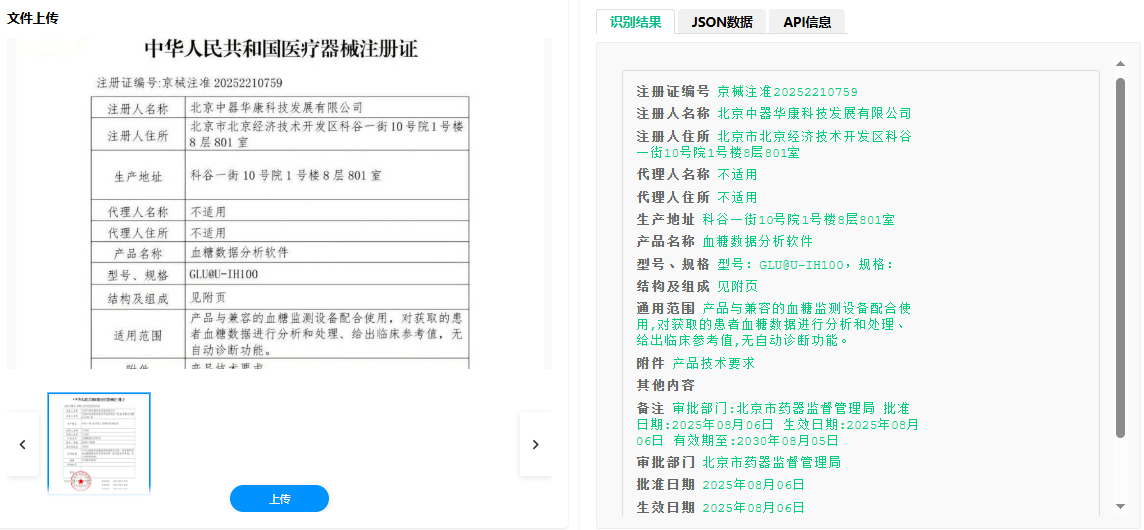This screenshot has width=1144, height=530.
Task: Click the scrollbar down arrow in results
Action: click(1121, 507)
